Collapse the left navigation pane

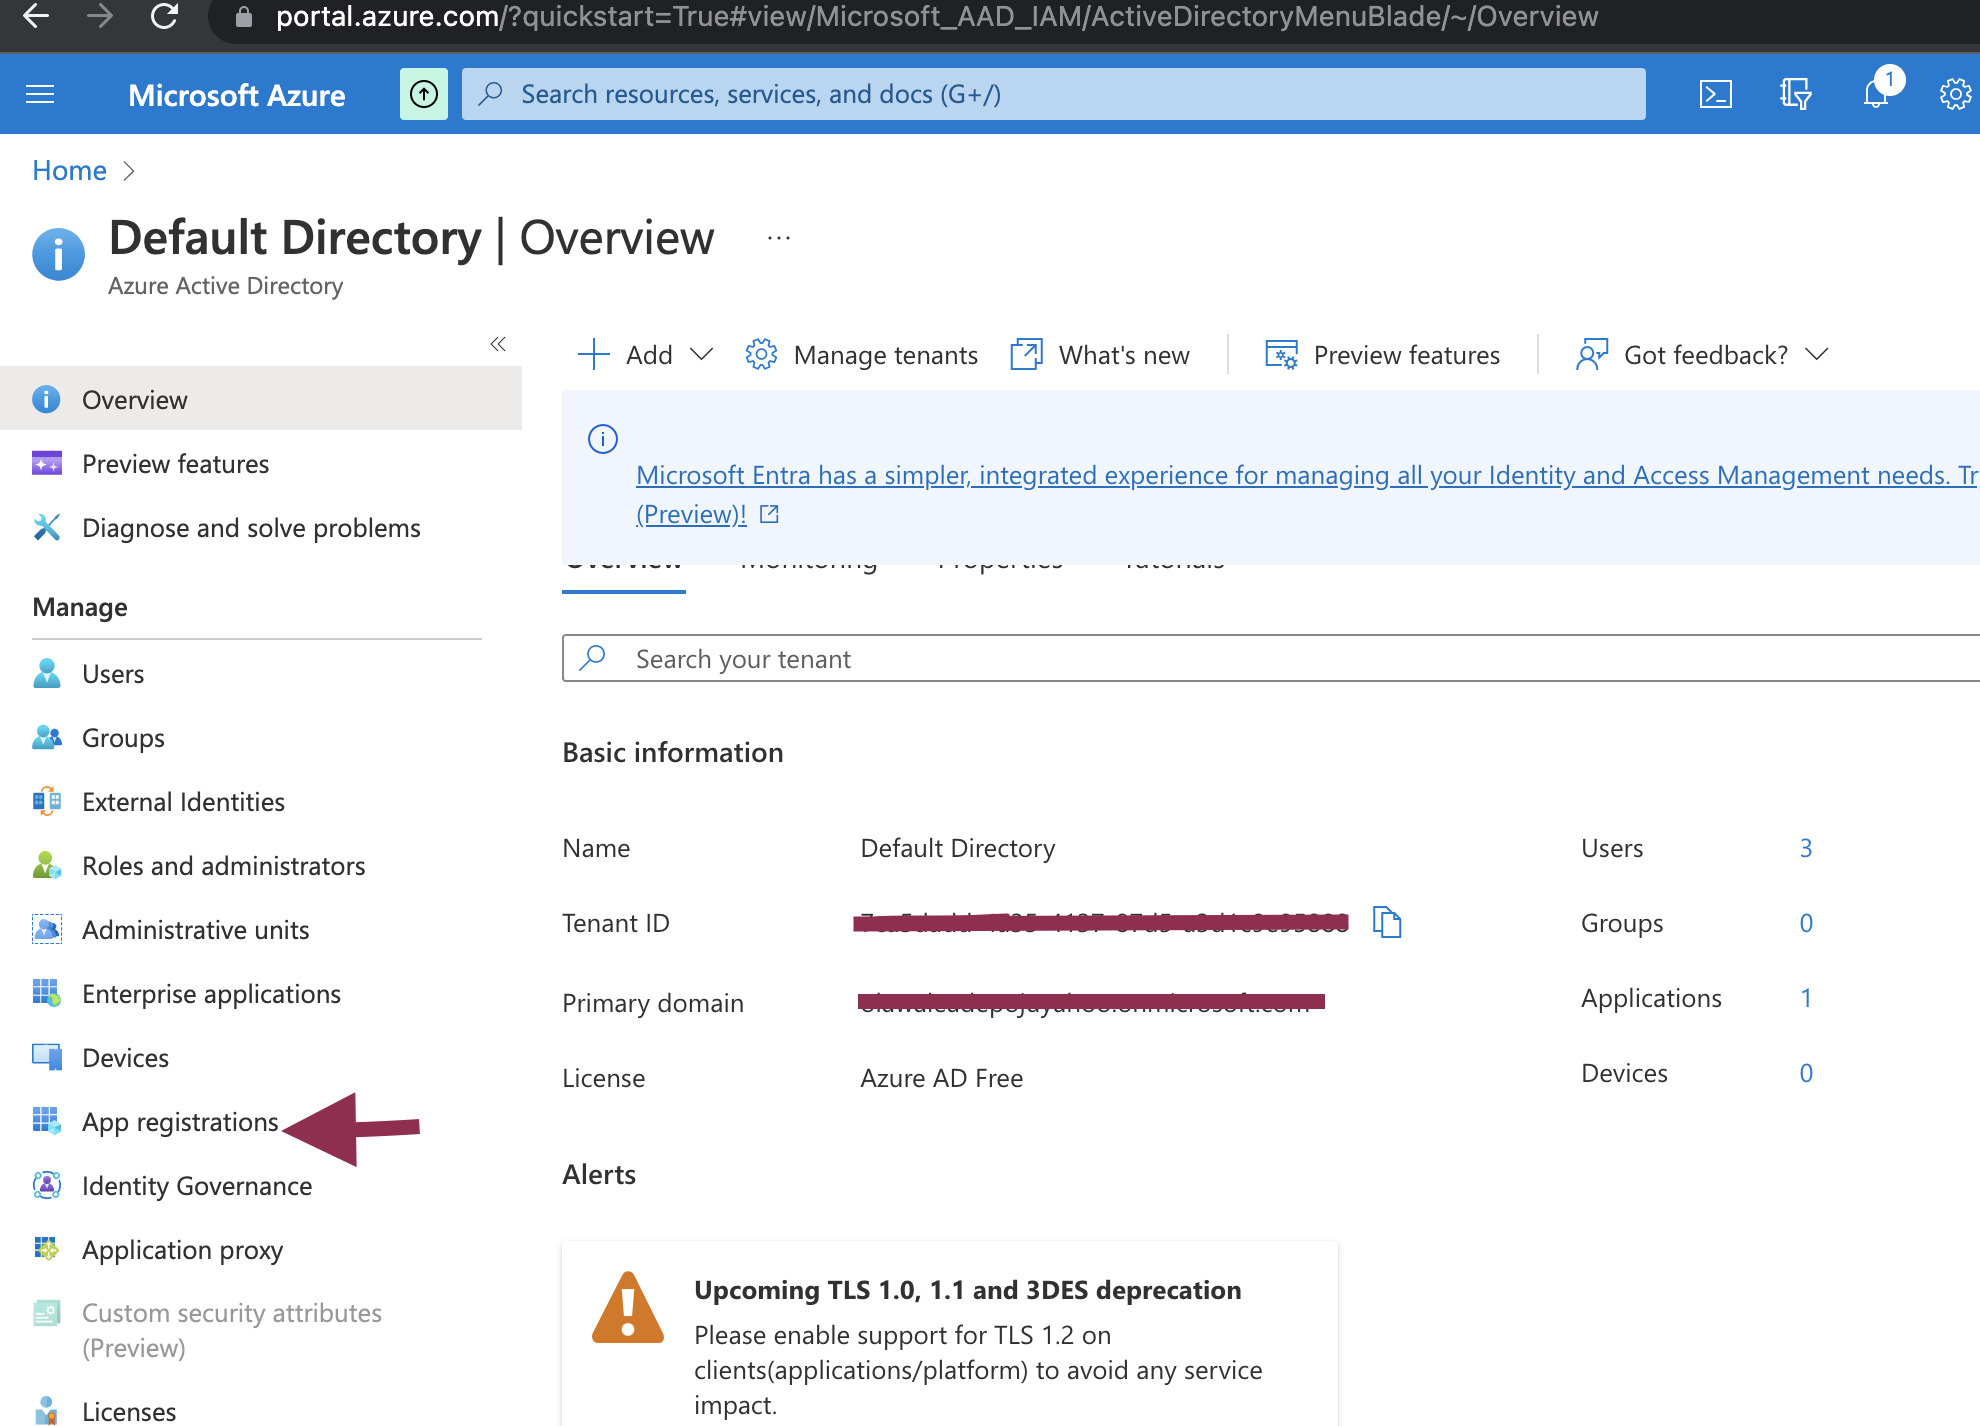[x=498, y=344]
